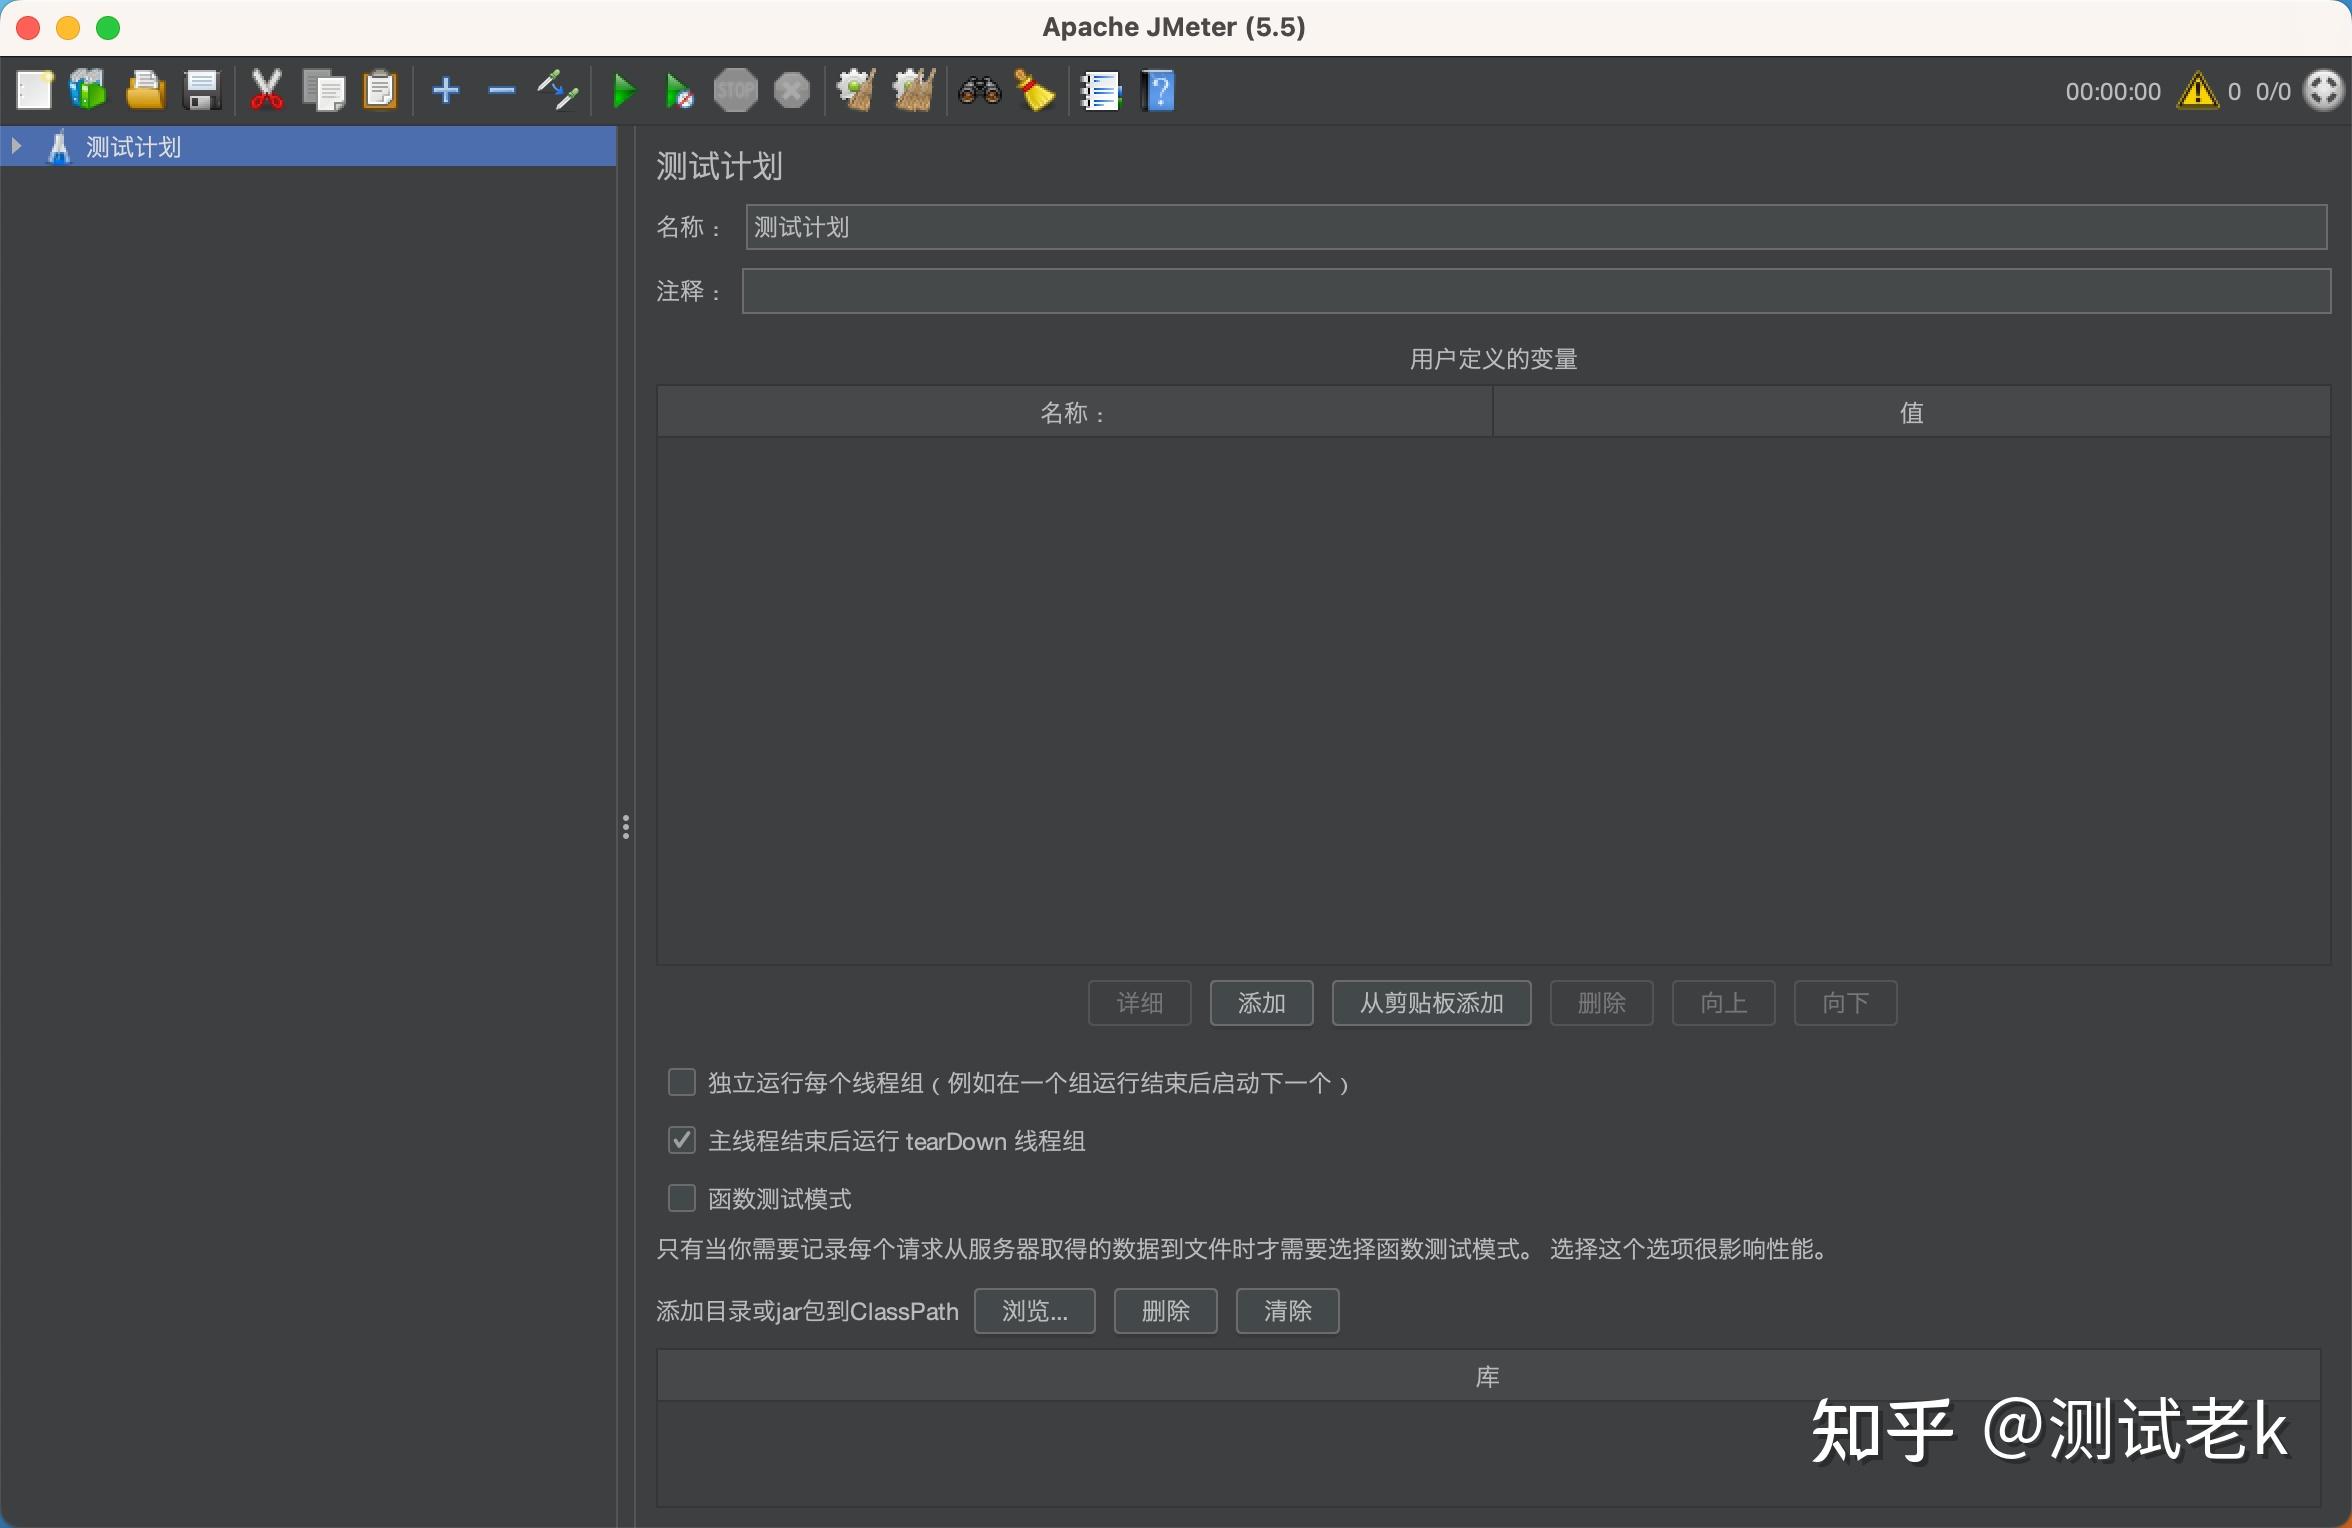This screenshot has height=1528, width=2352.
Task: Open search using binoculars icon
Action: tap(979, 90)
